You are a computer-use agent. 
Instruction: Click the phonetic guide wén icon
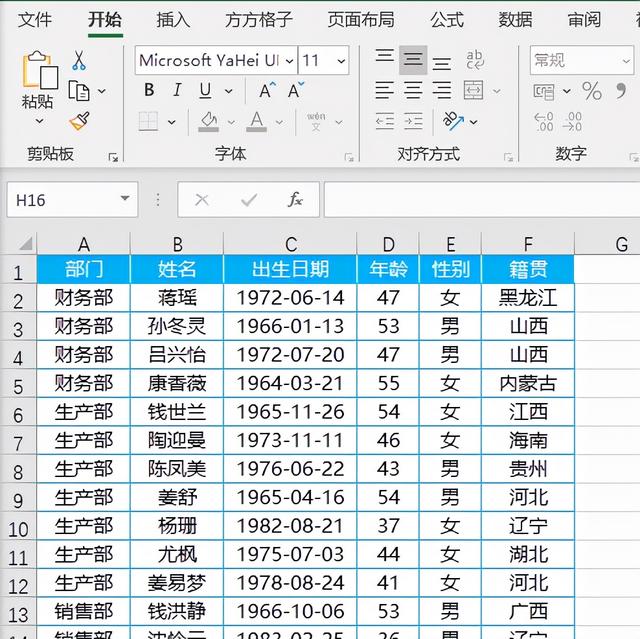(316, 121)
